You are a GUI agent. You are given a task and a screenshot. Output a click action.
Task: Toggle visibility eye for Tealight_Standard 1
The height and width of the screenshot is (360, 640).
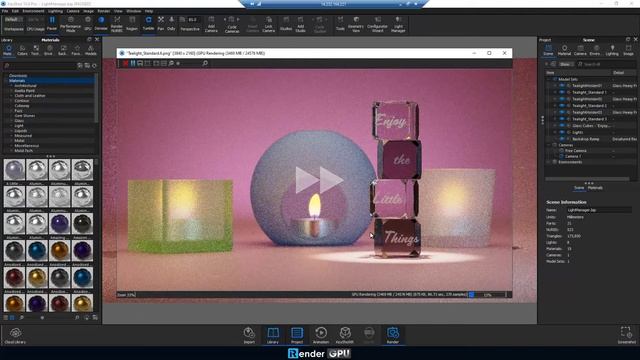[562, 92]
